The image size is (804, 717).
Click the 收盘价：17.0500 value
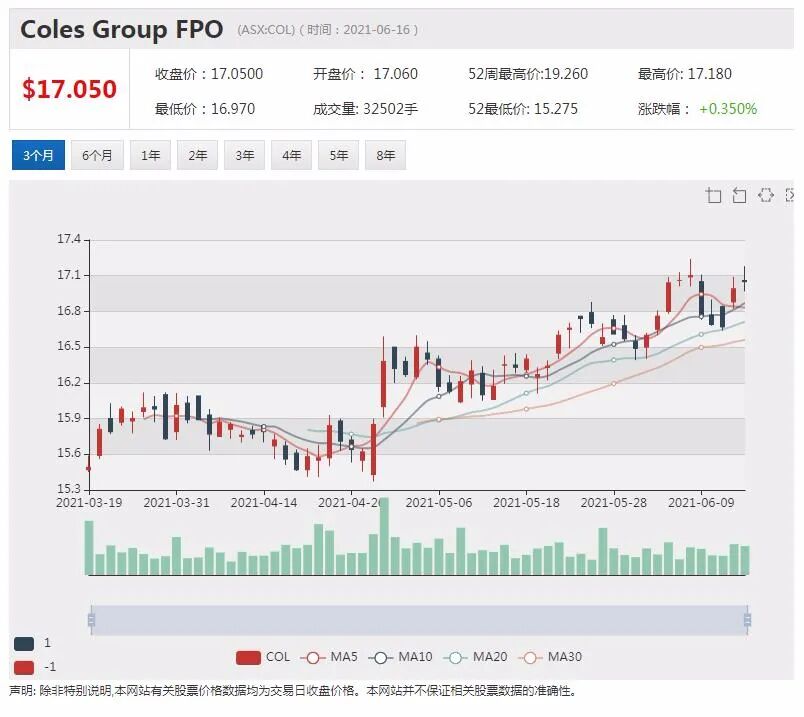pos(209,74)
